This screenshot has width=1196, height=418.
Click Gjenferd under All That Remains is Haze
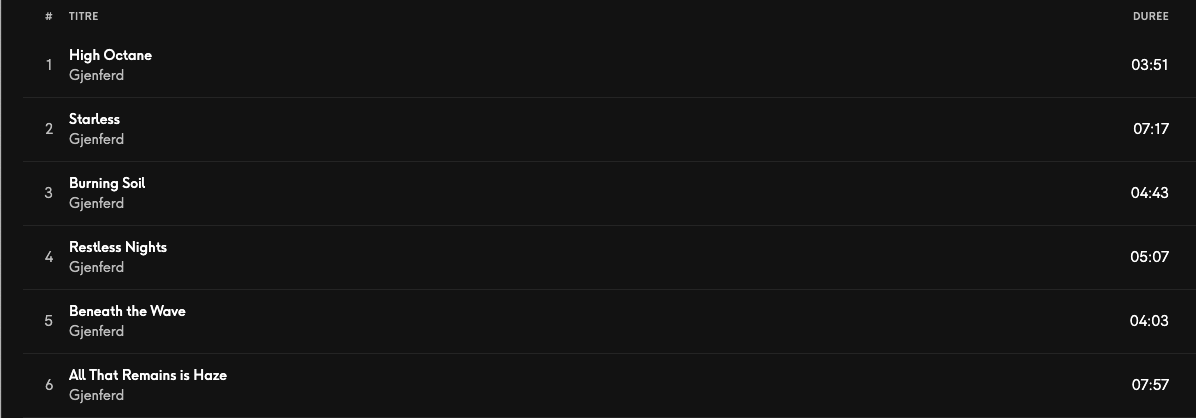point(96,396)
